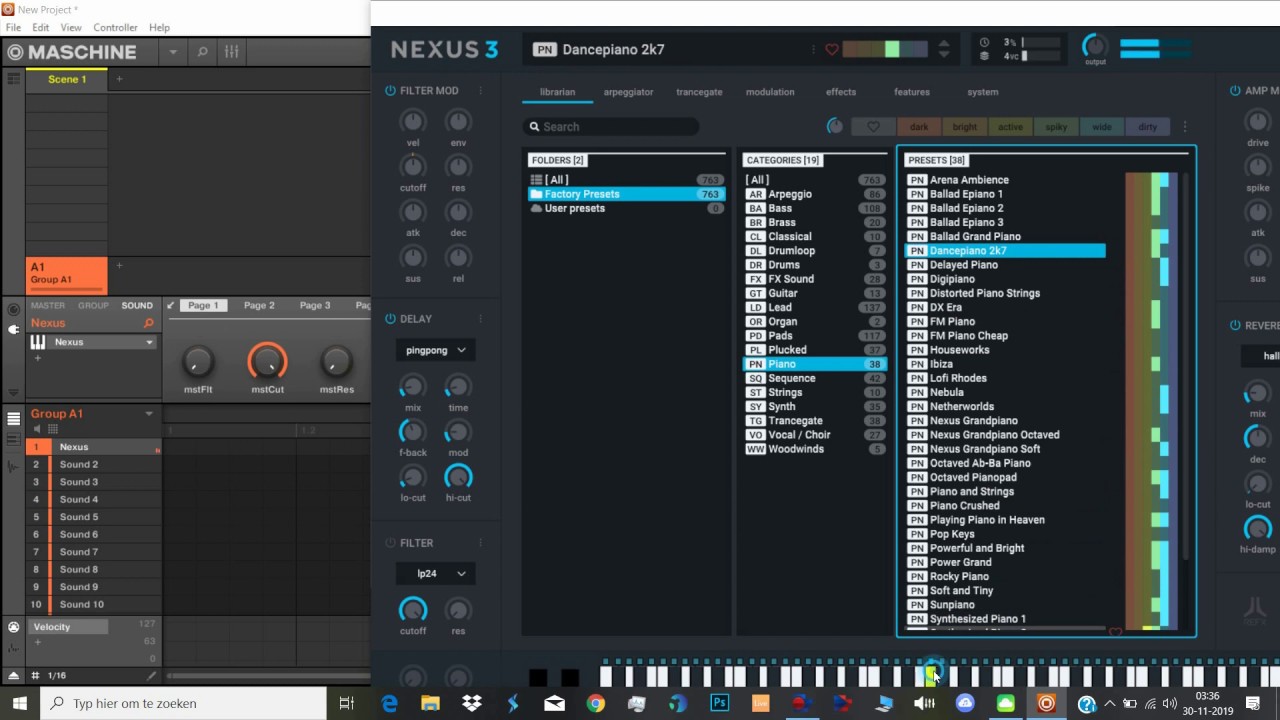
Task: Click the arranger grid view icon beside Scene 1
Action: tap(13, 79)
